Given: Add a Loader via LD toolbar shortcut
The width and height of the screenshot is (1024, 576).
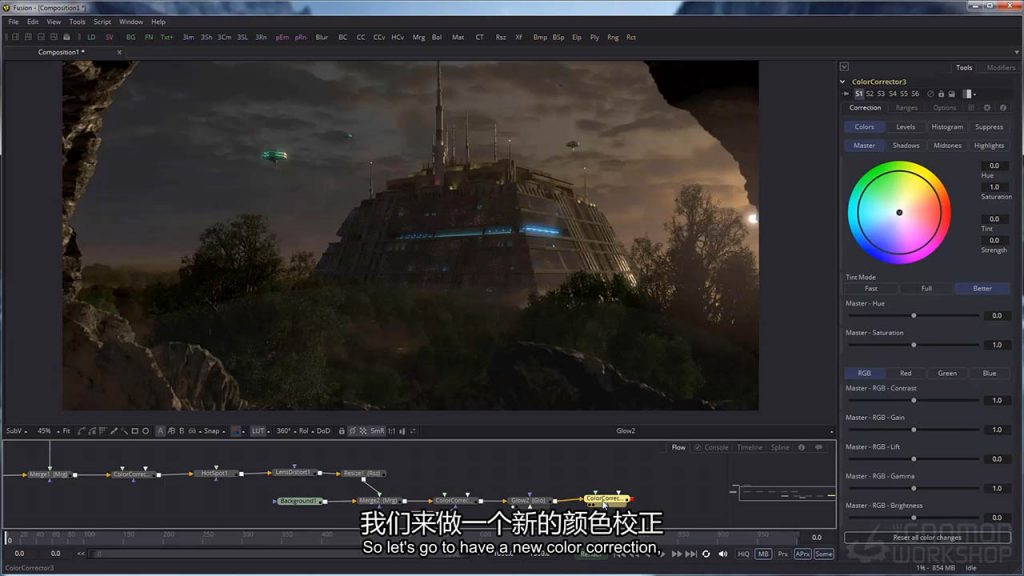Looking at the screenshot, I should click(x=91, y=37).
